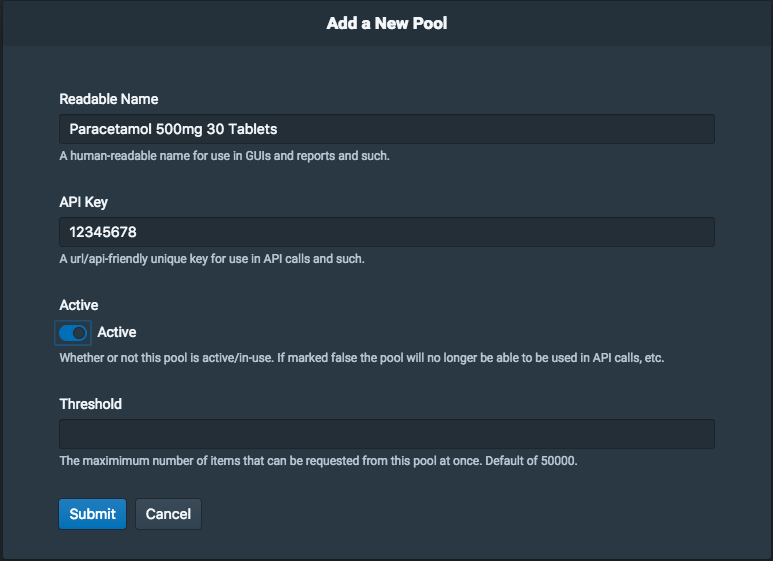Click the bold "Active" section heading
This screenshot has width=773, height=561.
pos(79,305)
